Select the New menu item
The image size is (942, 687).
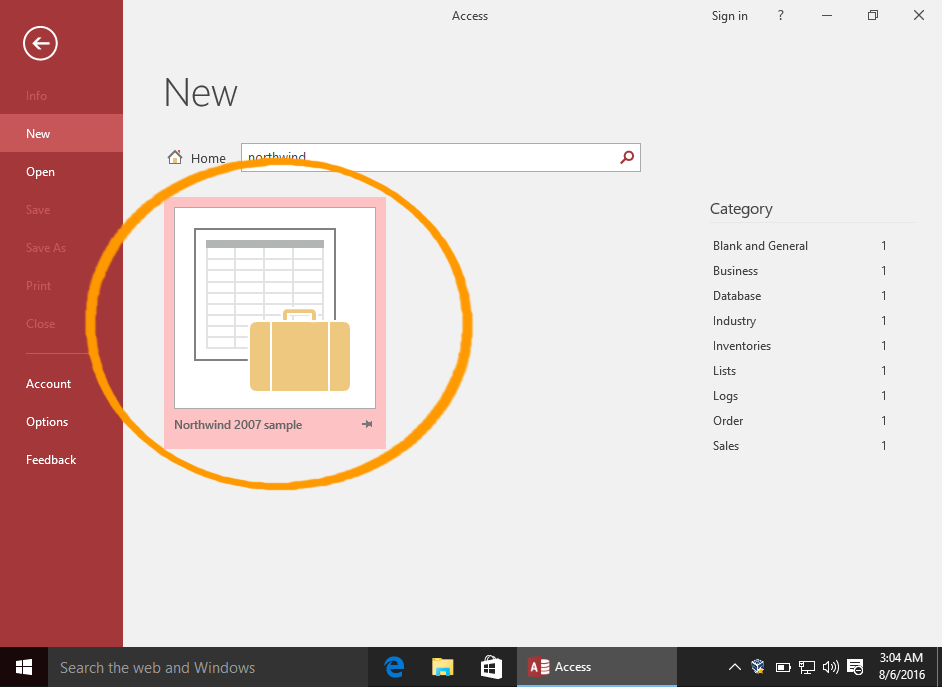pyautogui.click(x=61, y=133)
